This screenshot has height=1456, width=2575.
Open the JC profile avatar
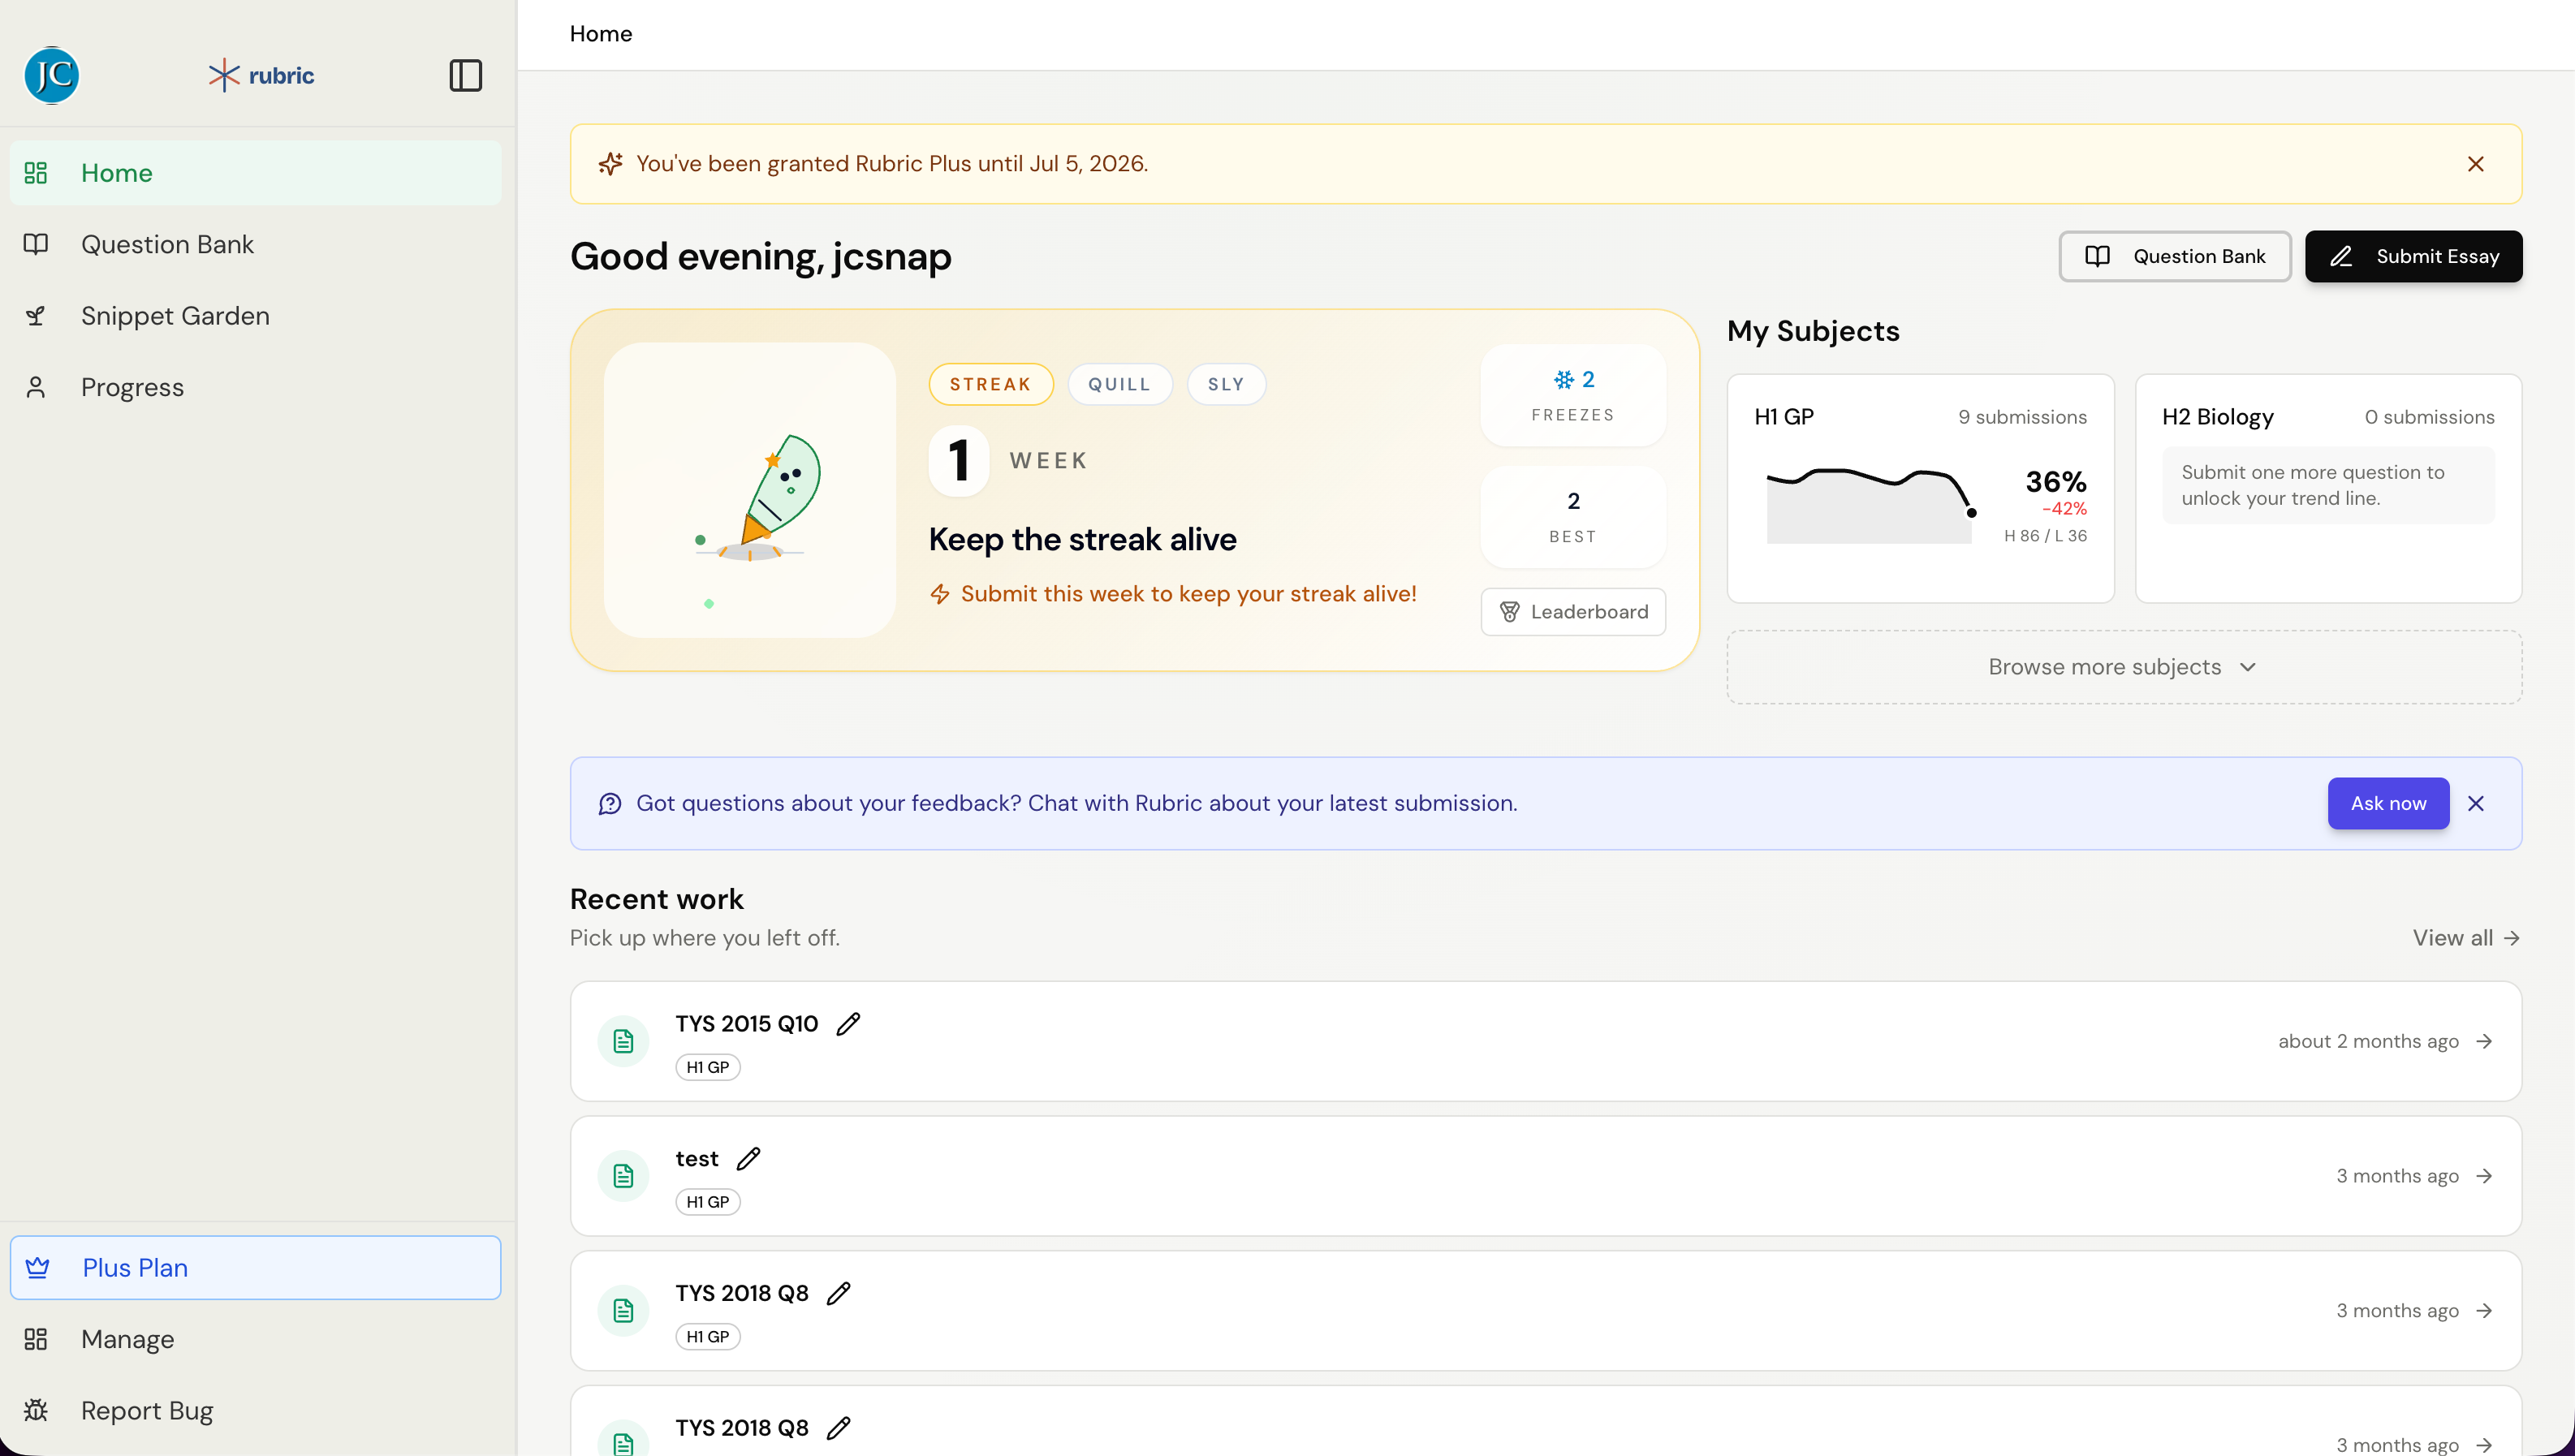point(51,75)
